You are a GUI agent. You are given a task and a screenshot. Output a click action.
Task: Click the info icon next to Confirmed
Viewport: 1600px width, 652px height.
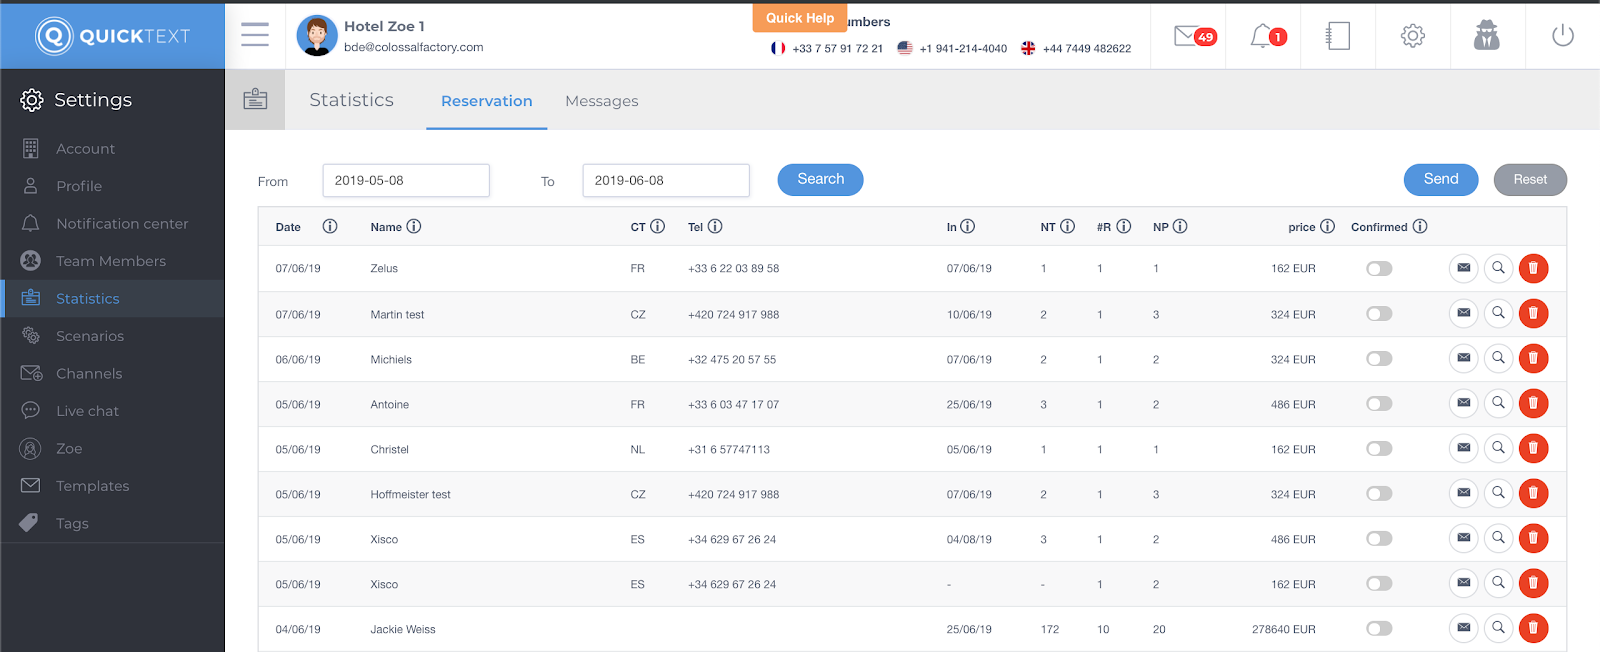pos(1420,227)
